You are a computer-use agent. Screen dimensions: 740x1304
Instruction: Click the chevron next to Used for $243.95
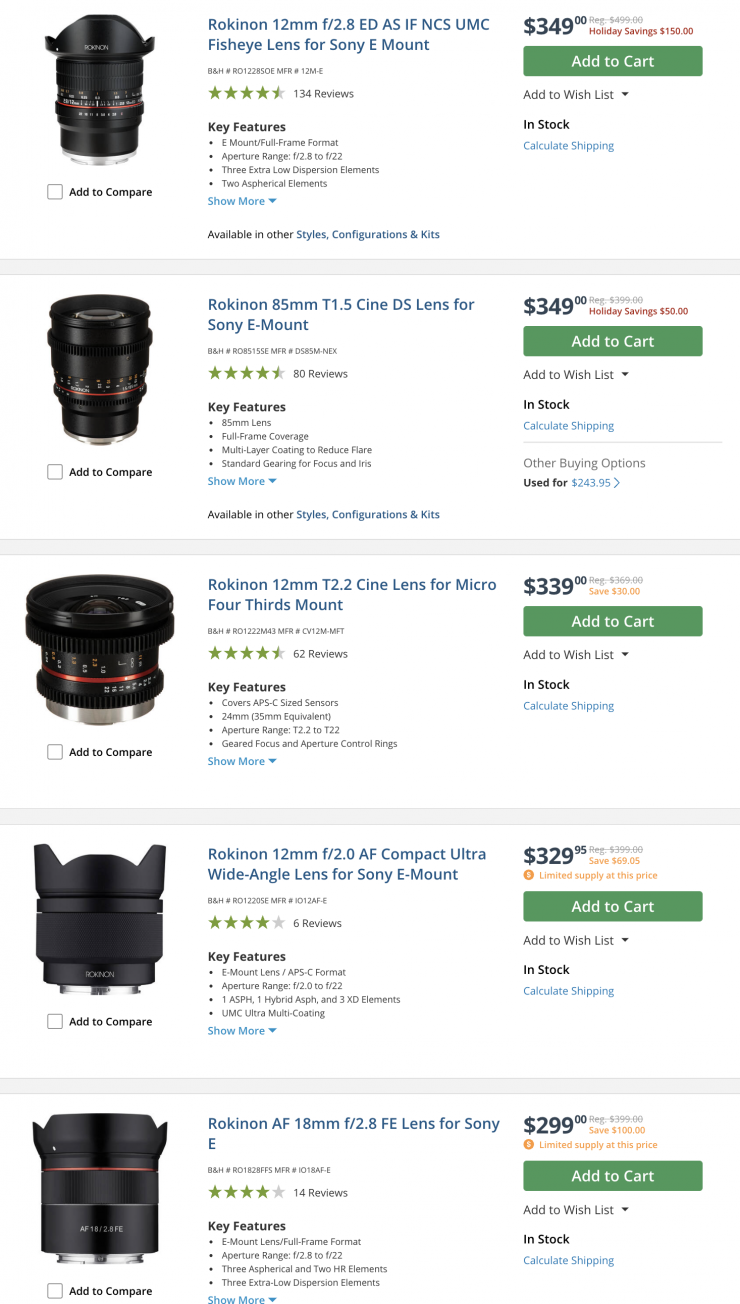(617, 483)
